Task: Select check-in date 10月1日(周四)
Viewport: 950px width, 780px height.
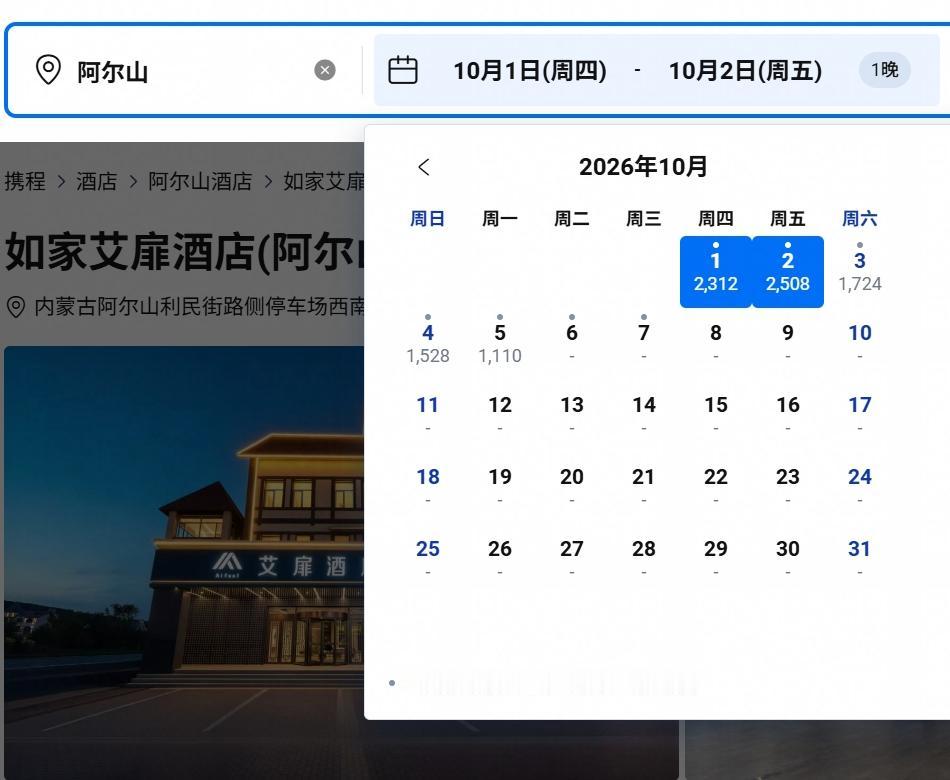Action: coord(530,70)
